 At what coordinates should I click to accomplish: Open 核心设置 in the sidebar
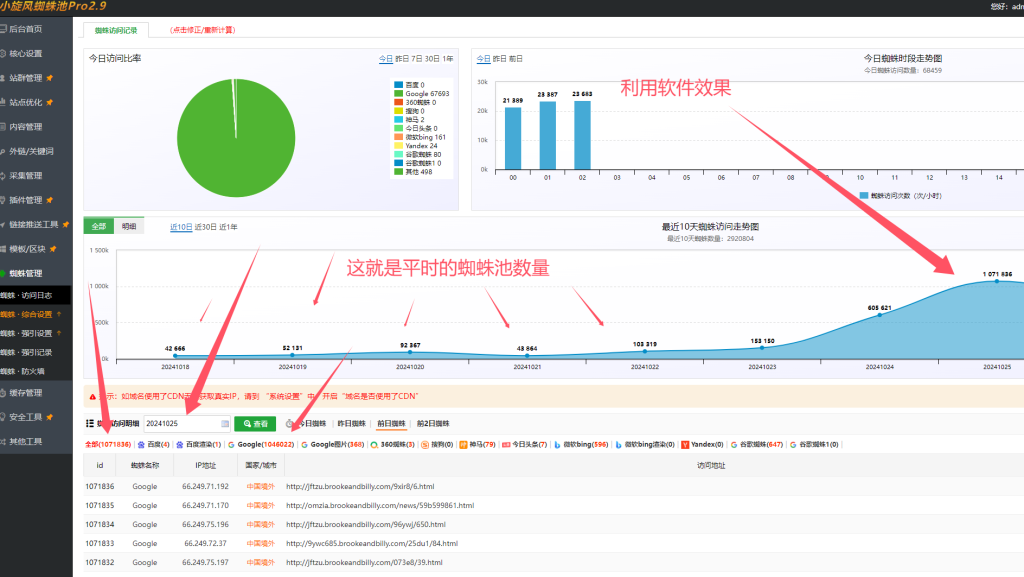click(x=25, y=54)
